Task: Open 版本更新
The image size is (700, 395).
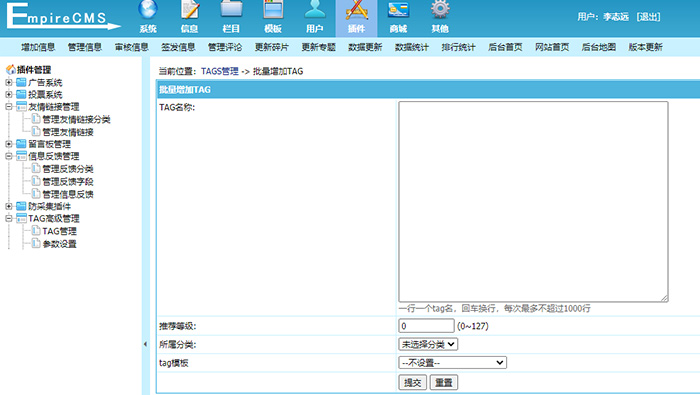Action: click(646, 47)
